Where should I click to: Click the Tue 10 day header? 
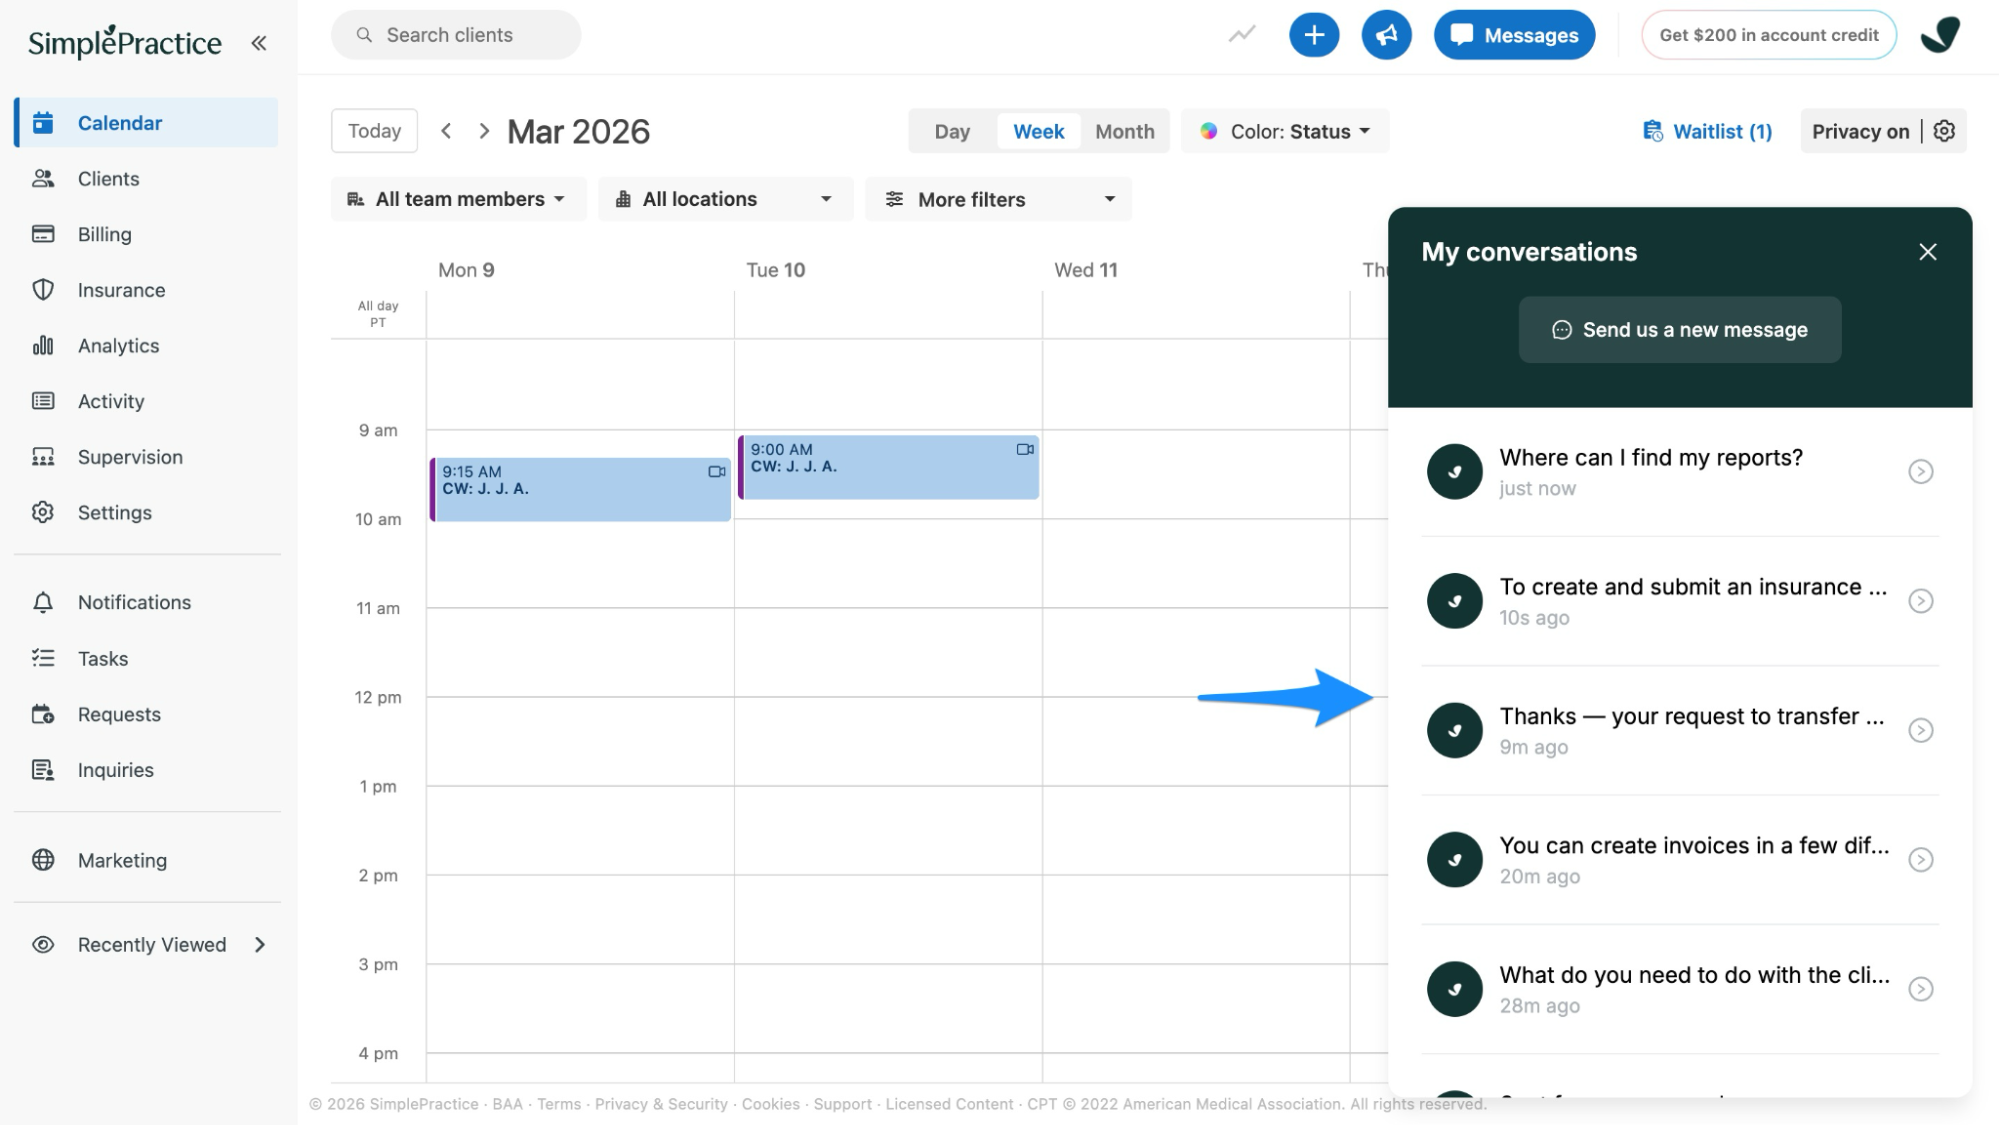pyautogui.click(x=775, y=270)
